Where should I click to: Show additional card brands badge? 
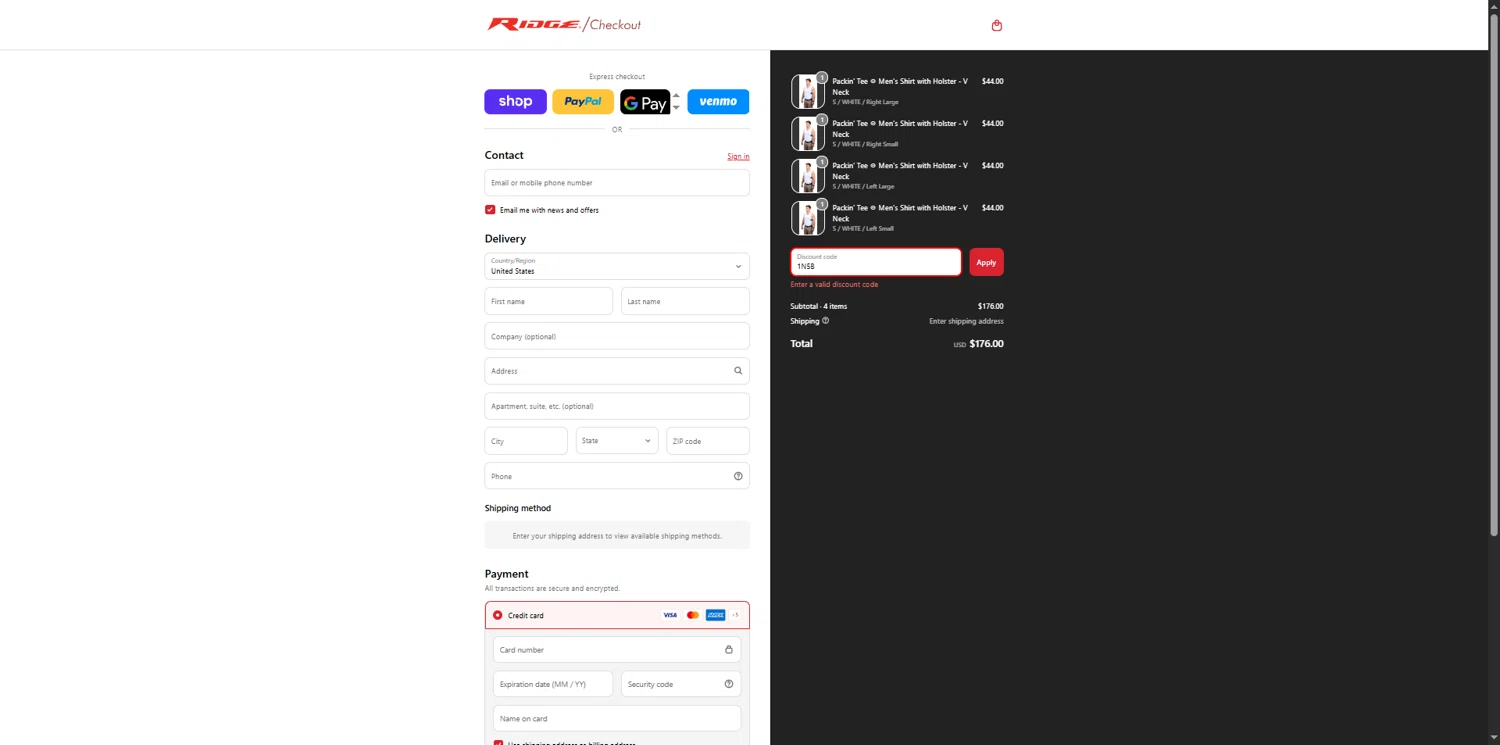coord(735,615)
